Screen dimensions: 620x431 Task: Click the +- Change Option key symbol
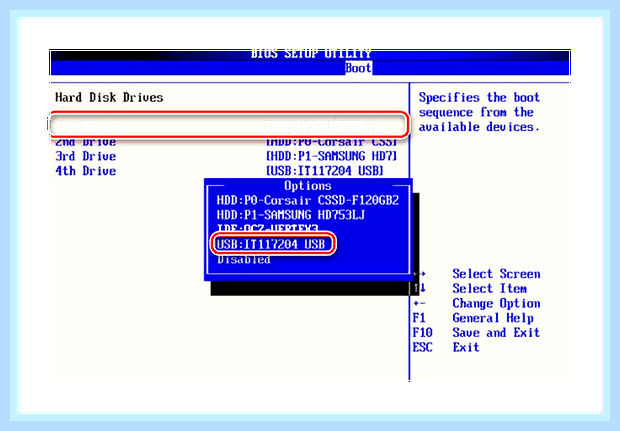[x=419, y=304]
